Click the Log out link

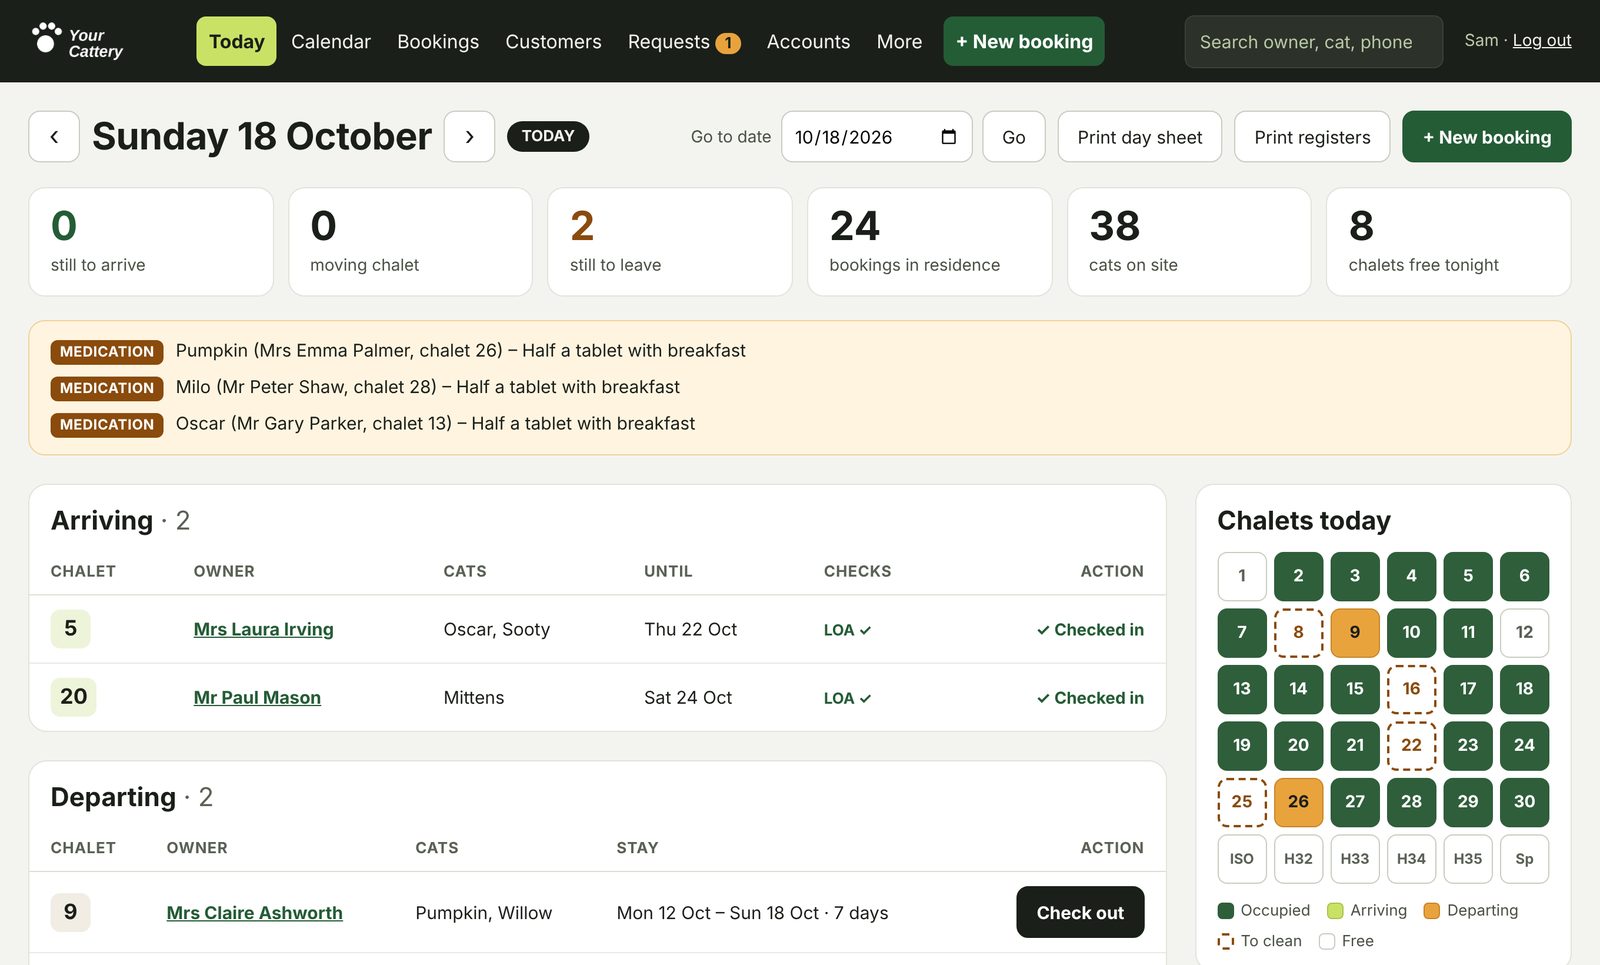pyautogui.click(x=1541, y=40)
